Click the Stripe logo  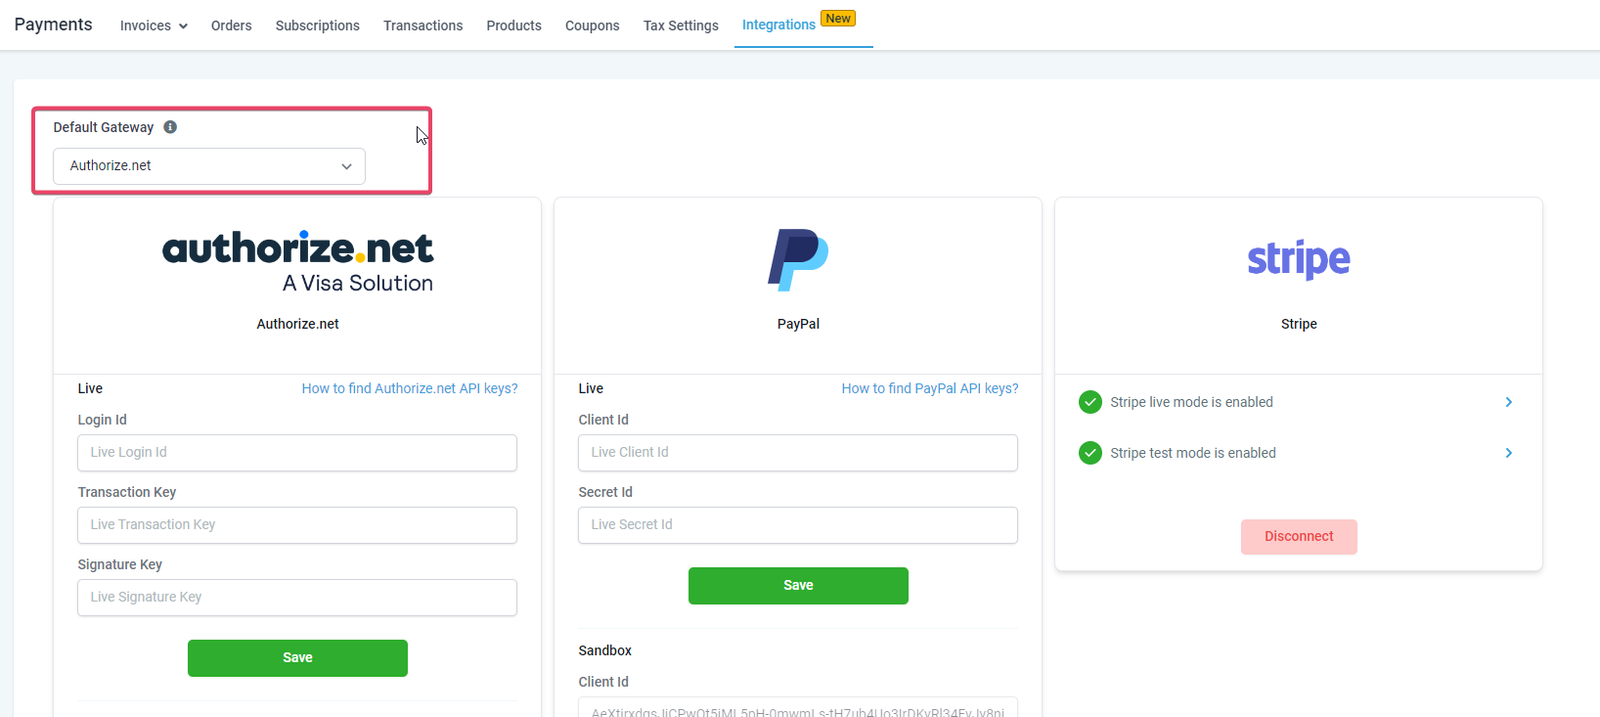point(1298,259)
